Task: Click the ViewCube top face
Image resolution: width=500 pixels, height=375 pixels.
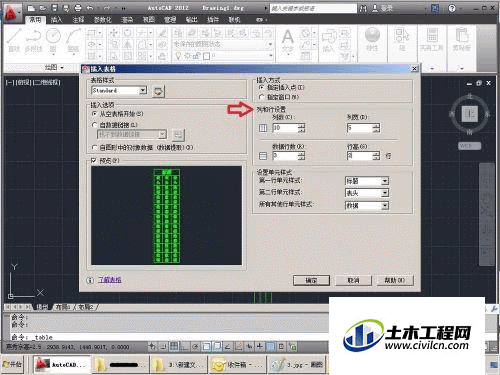Action: click(x=470, y=114)
